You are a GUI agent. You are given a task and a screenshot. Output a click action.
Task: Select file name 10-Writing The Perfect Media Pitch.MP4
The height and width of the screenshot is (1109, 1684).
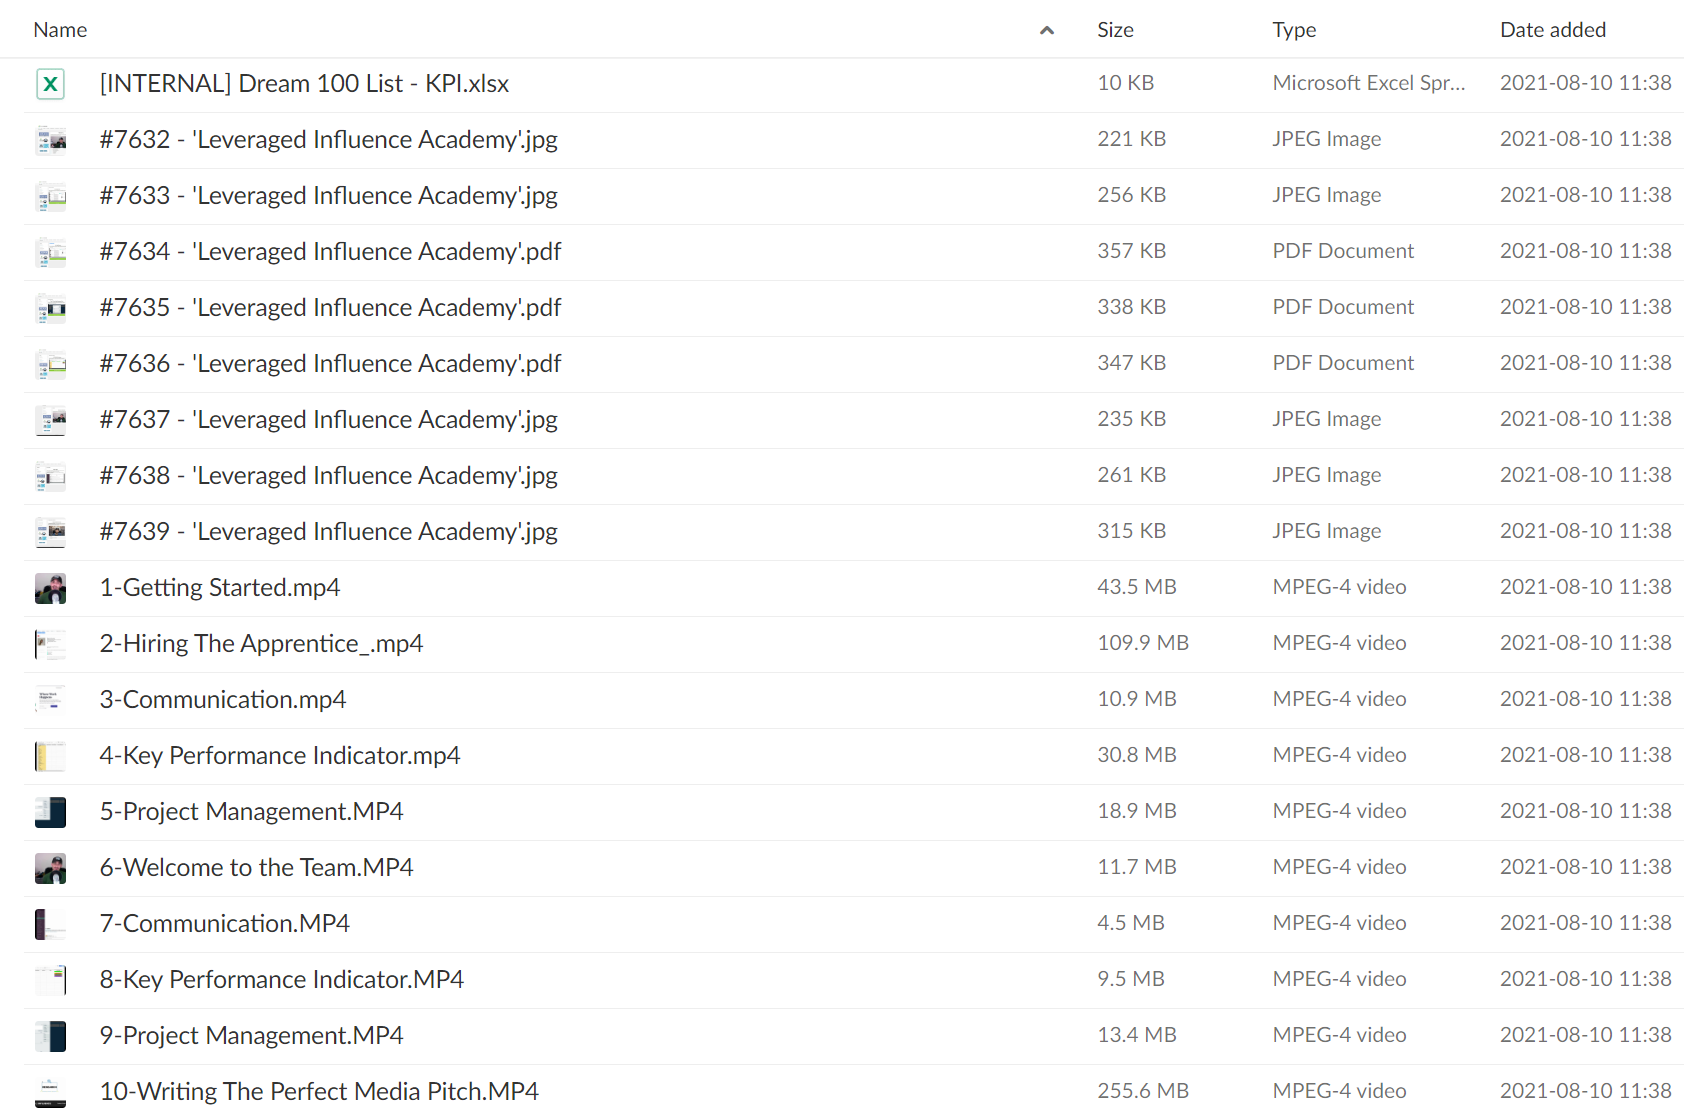319,1092
